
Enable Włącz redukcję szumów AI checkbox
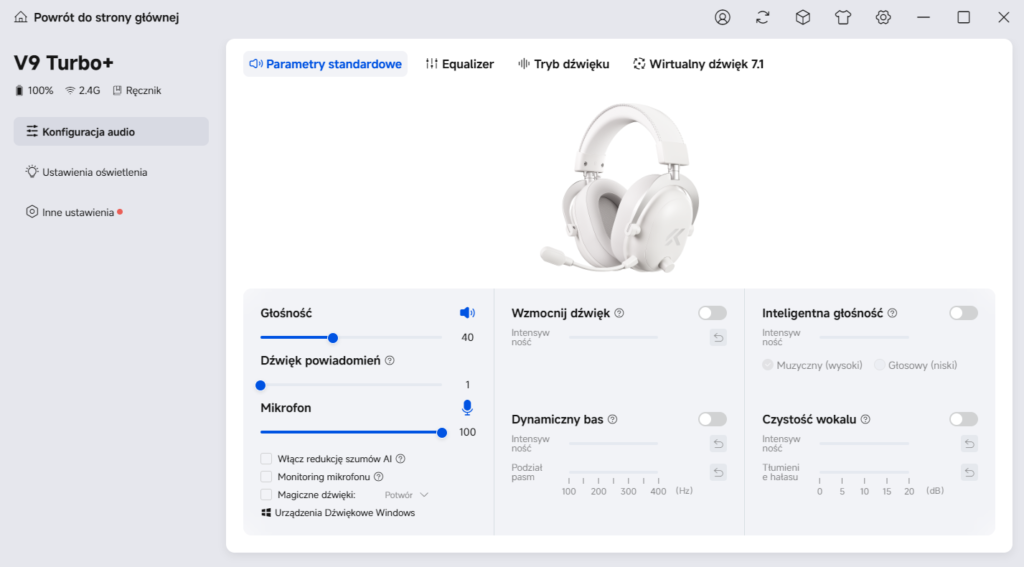coord(266,459)
